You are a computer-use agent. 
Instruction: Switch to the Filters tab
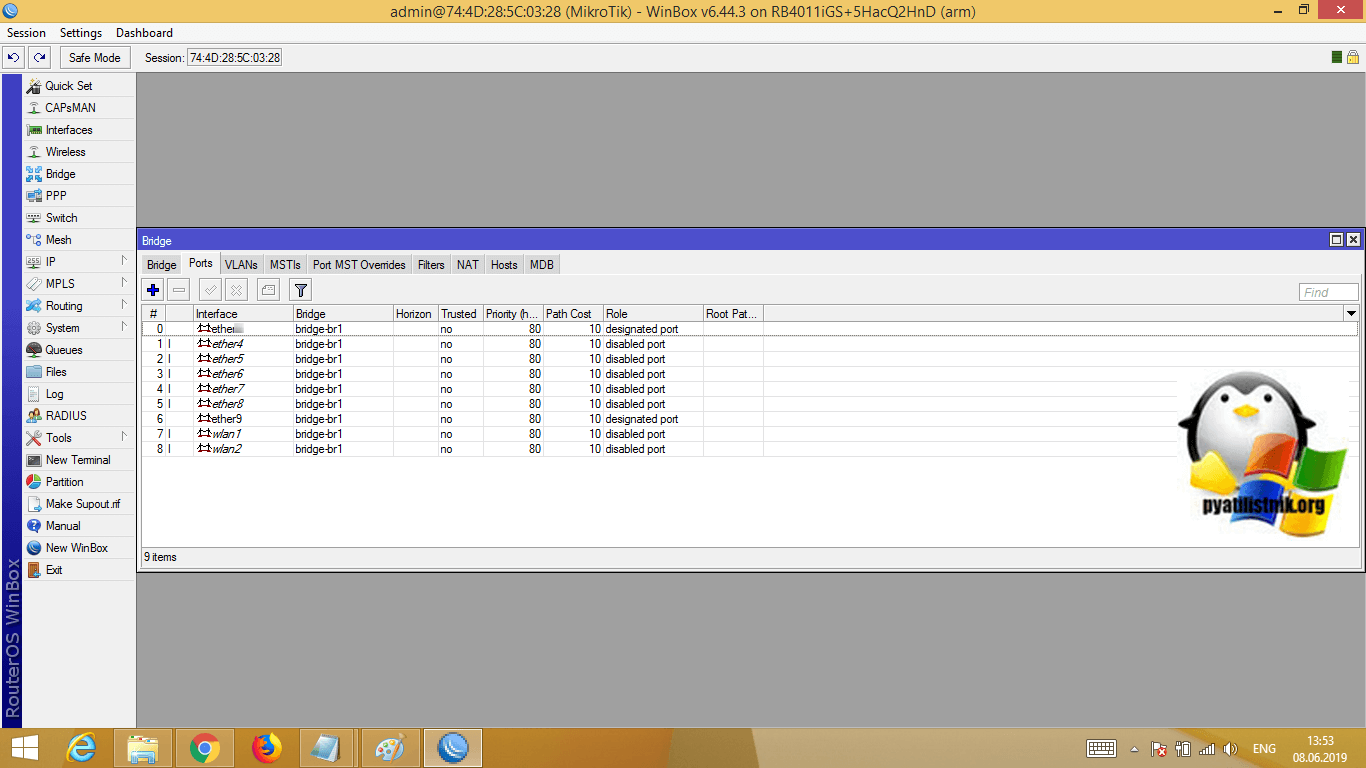431,265
